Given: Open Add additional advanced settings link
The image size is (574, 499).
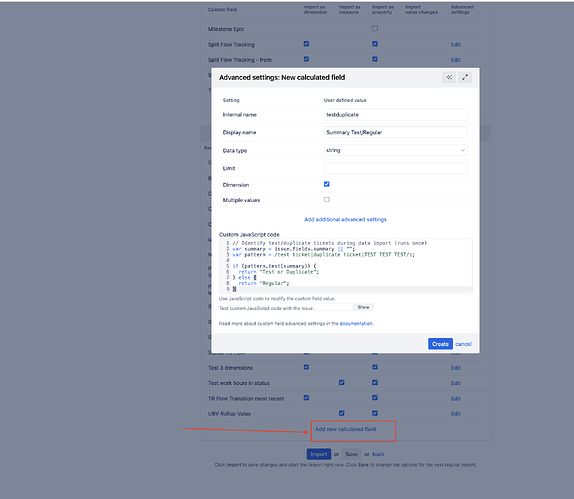Looking at the screenshot, I should tap(345, 219).
